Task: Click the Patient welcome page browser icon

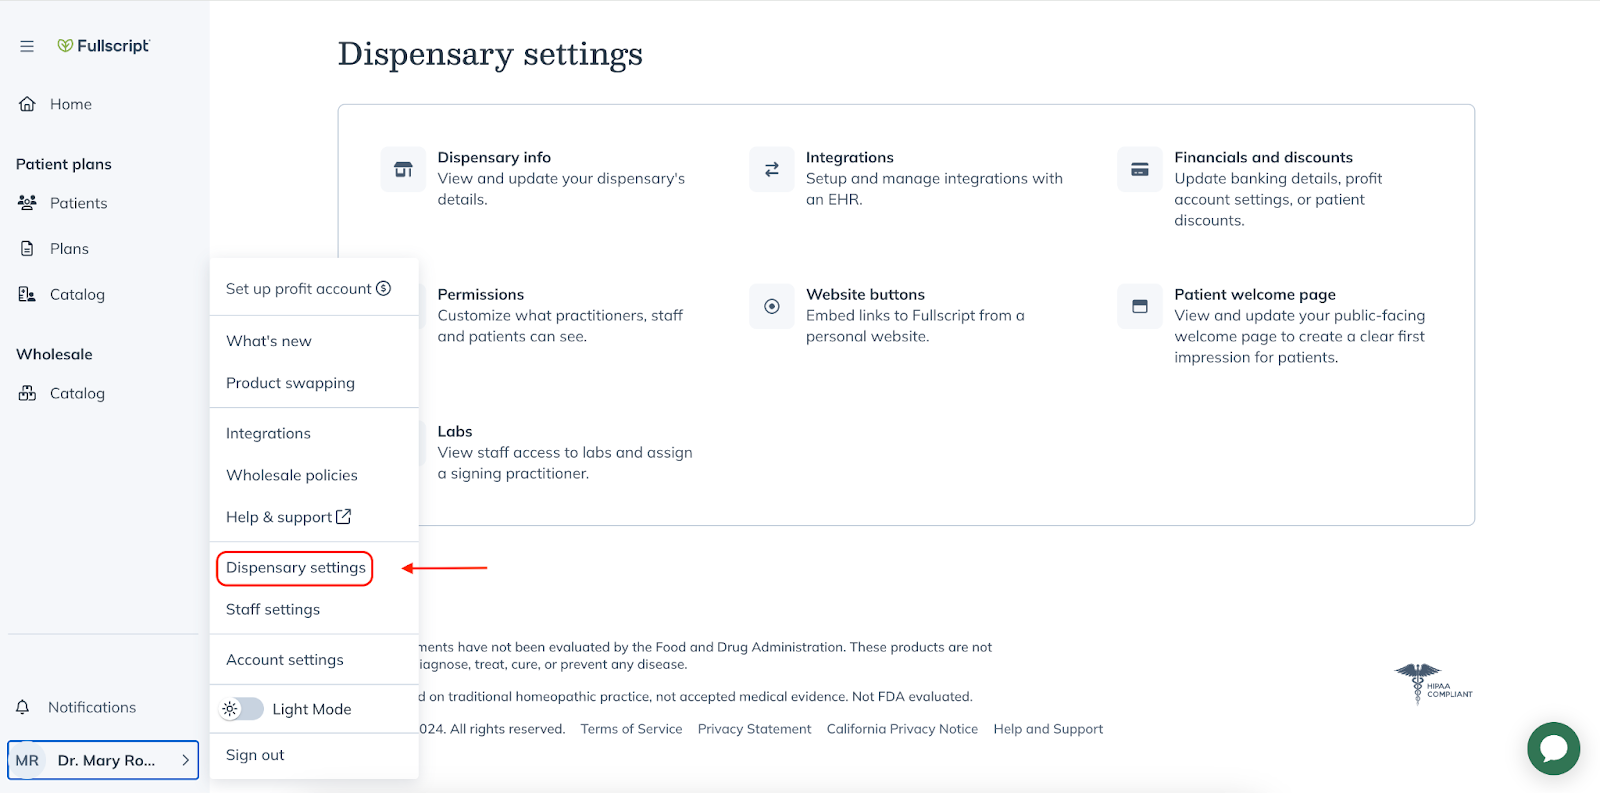Action: [x=1139, y=306]
